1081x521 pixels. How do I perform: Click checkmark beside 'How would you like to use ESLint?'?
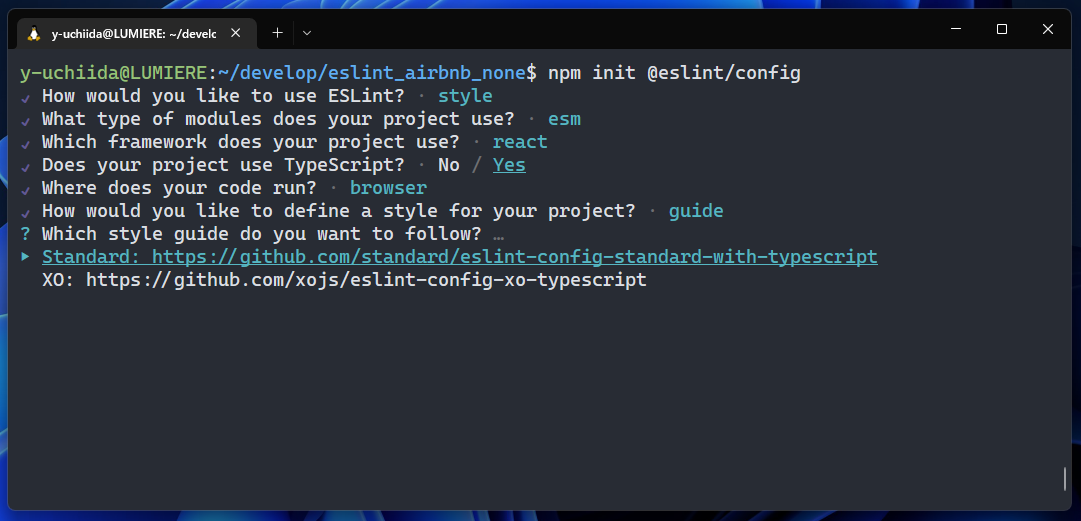tap(26, 97)
